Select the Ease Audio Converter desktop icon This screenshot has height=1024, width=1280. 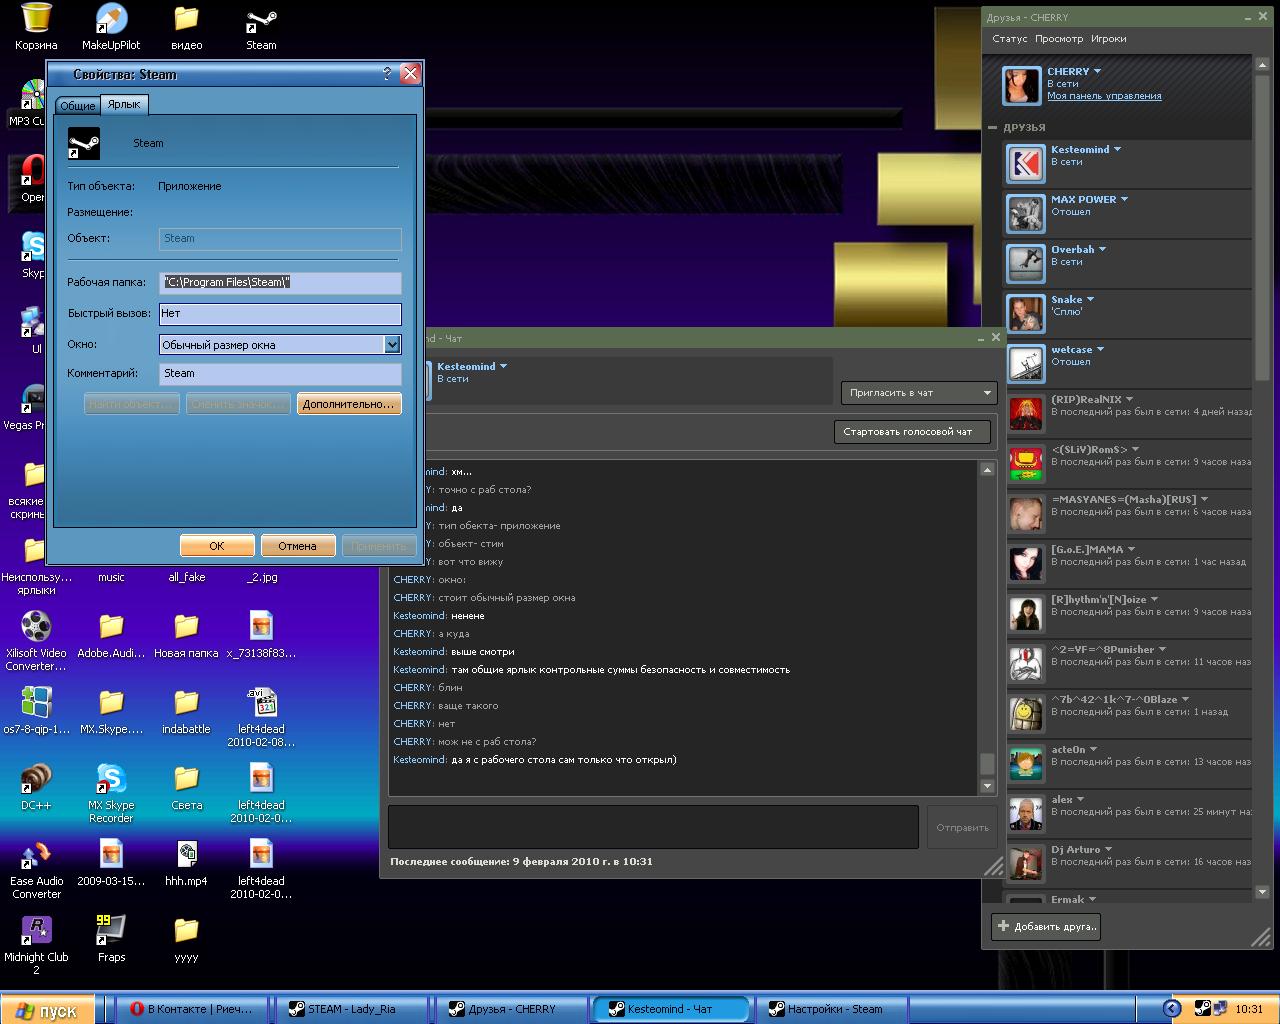(x=36, y=869)
